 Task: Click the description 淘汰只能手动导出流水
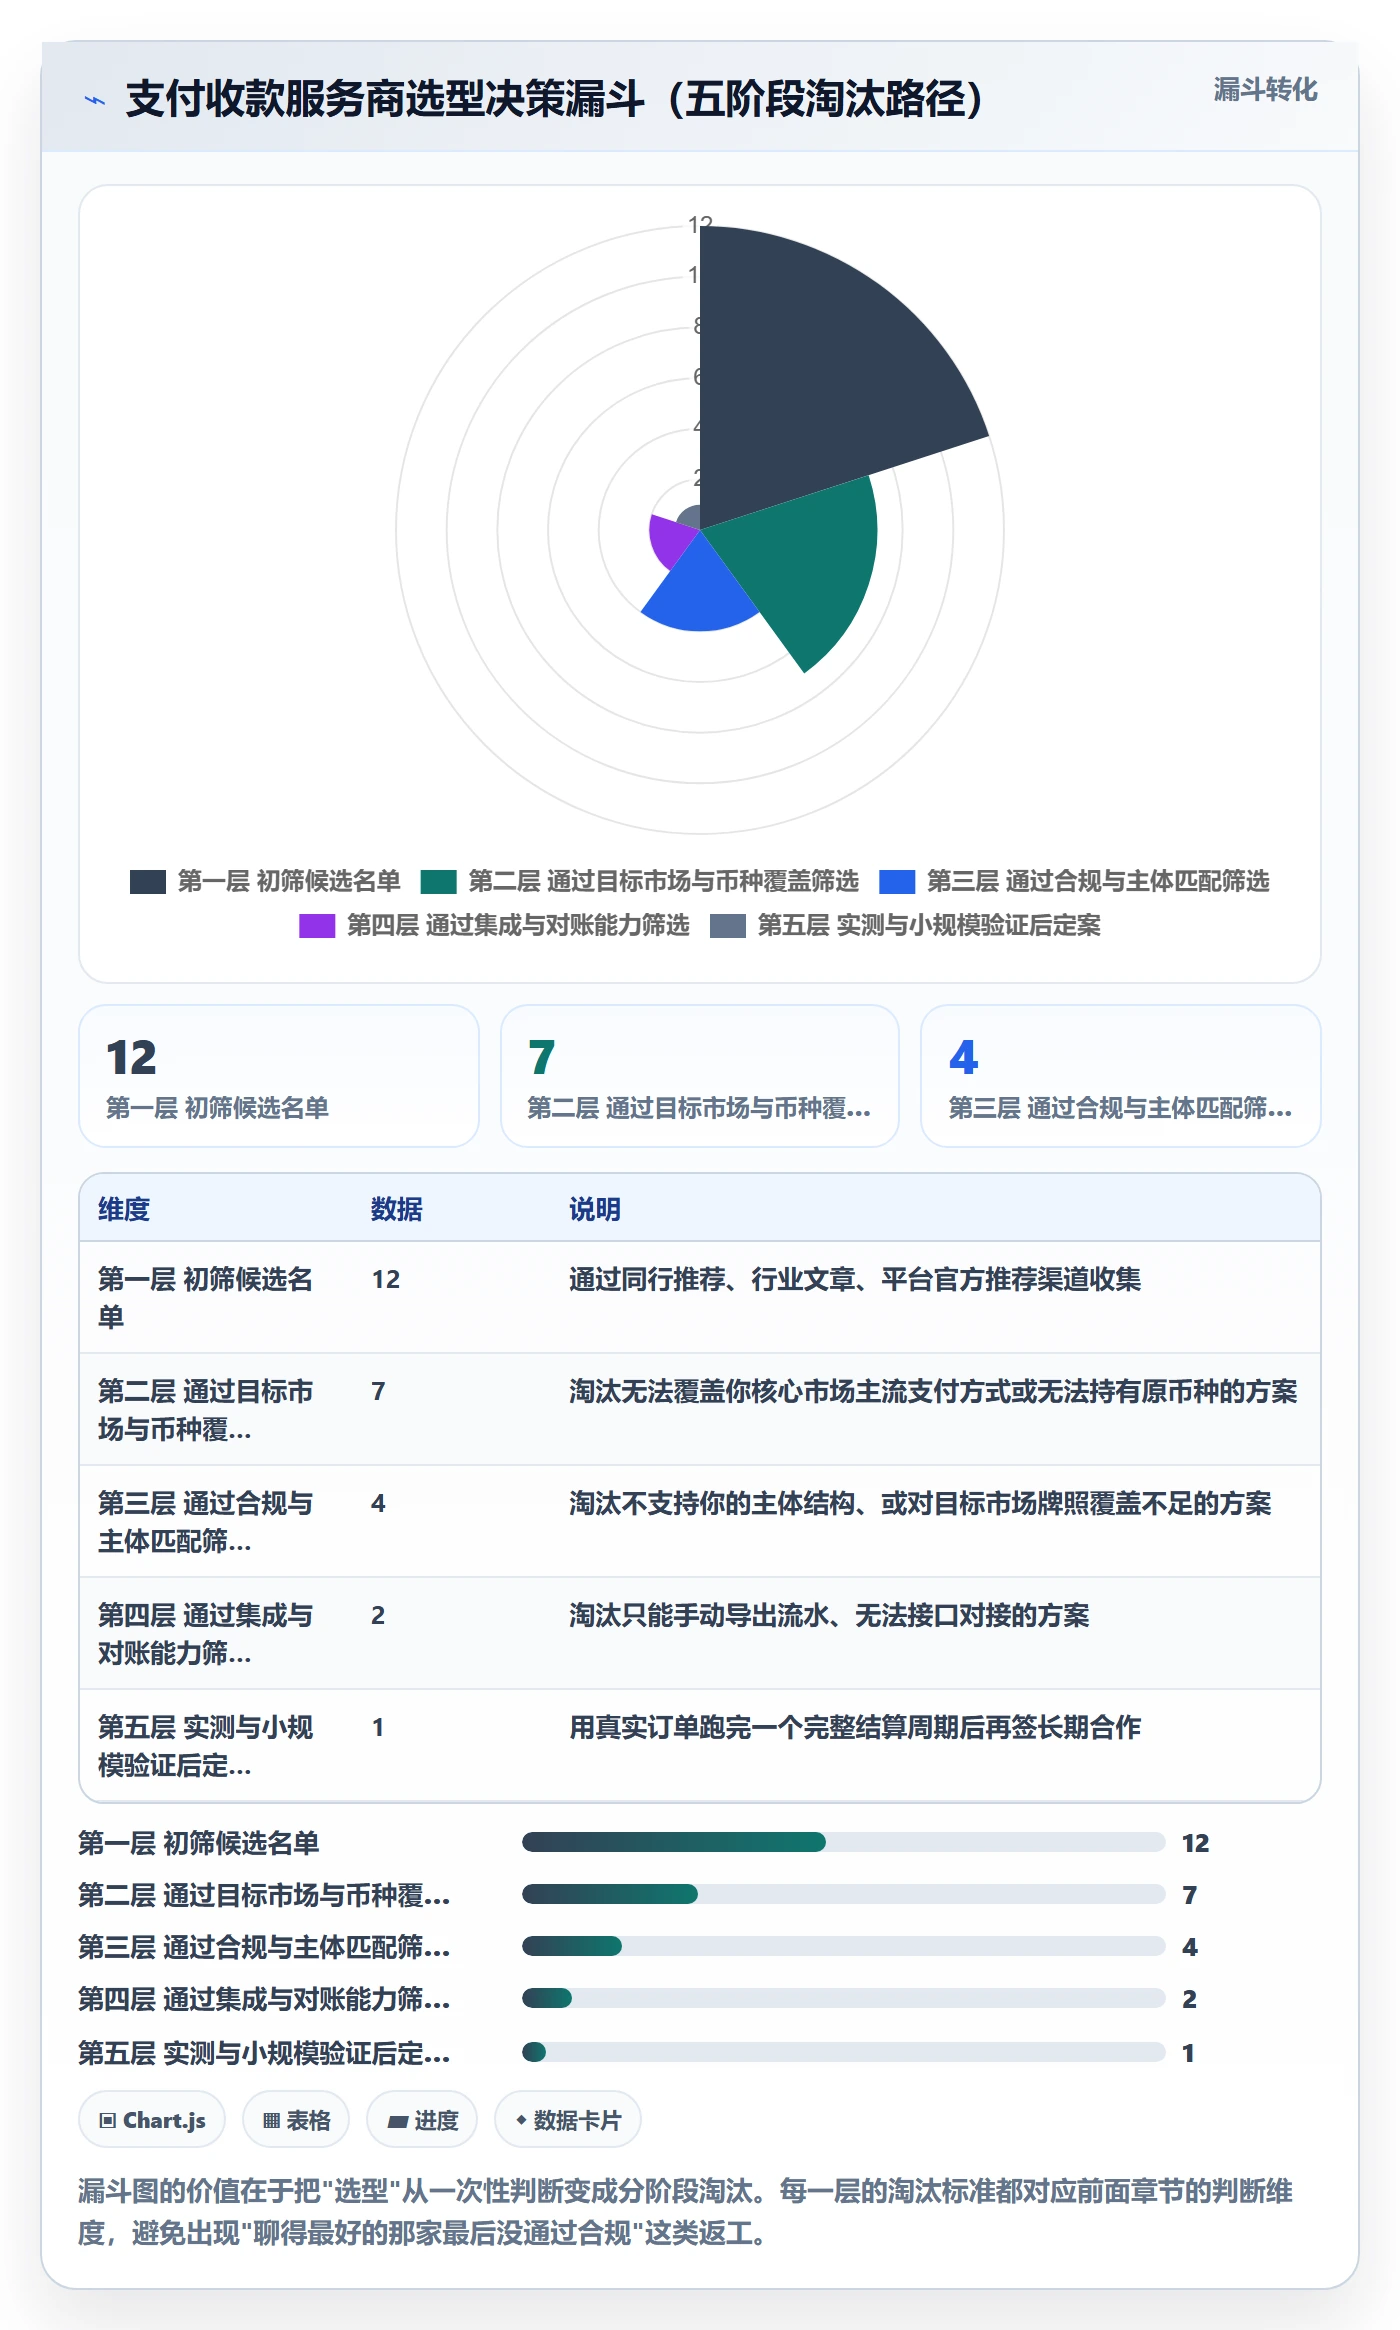(830, 1616)
